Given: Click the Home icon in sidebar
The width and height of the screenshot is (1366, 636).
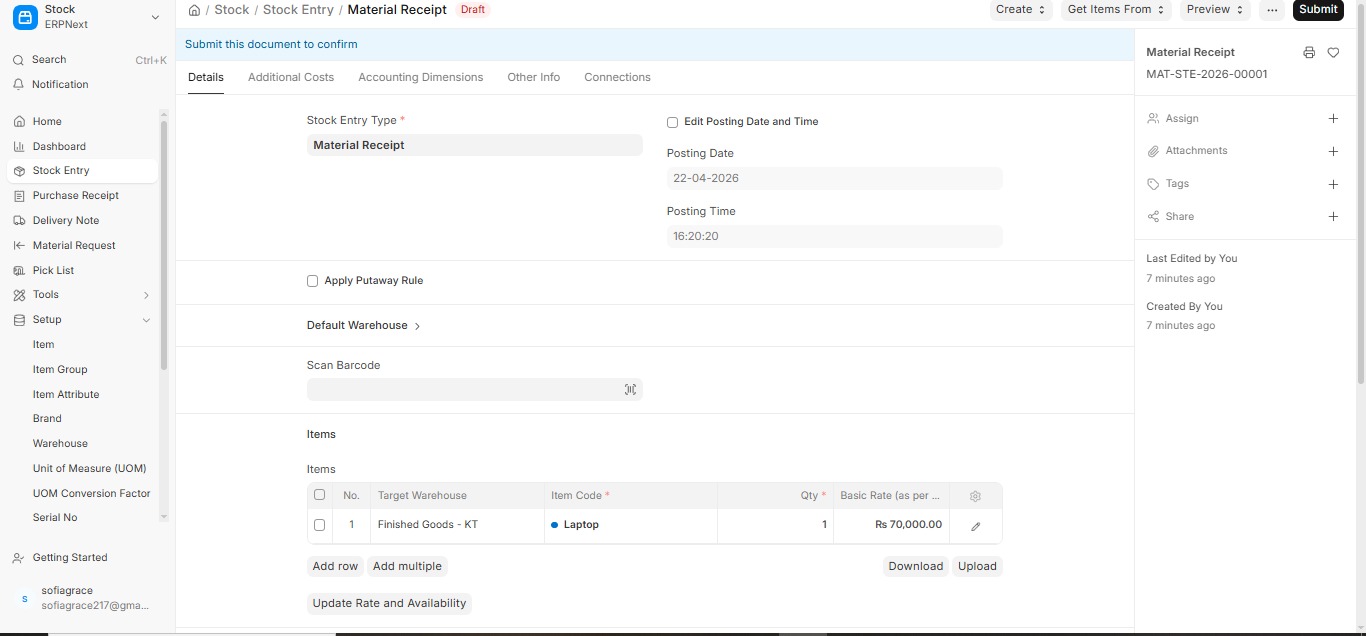Looking at the screenshot, I should [x=19, y=122].
